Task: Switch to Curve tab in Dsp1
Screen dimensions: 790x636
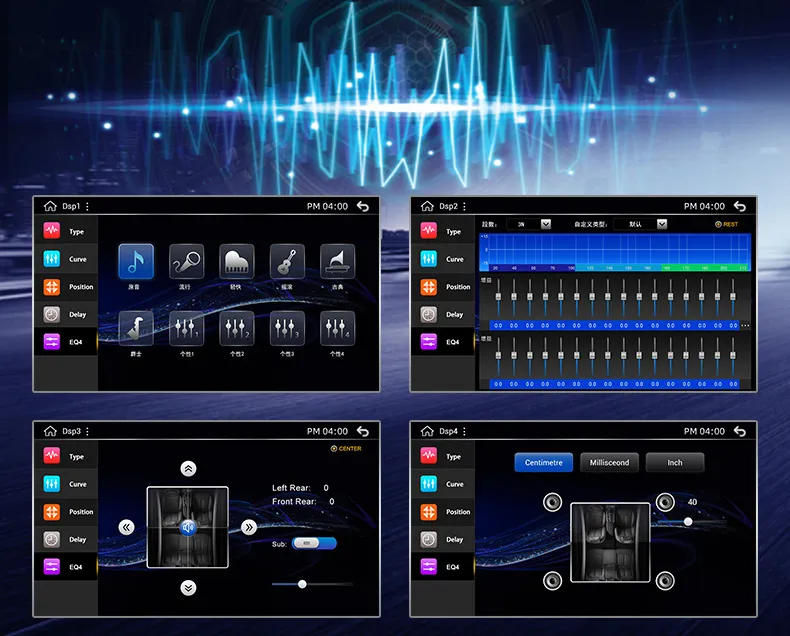Action: coord(65,259)
